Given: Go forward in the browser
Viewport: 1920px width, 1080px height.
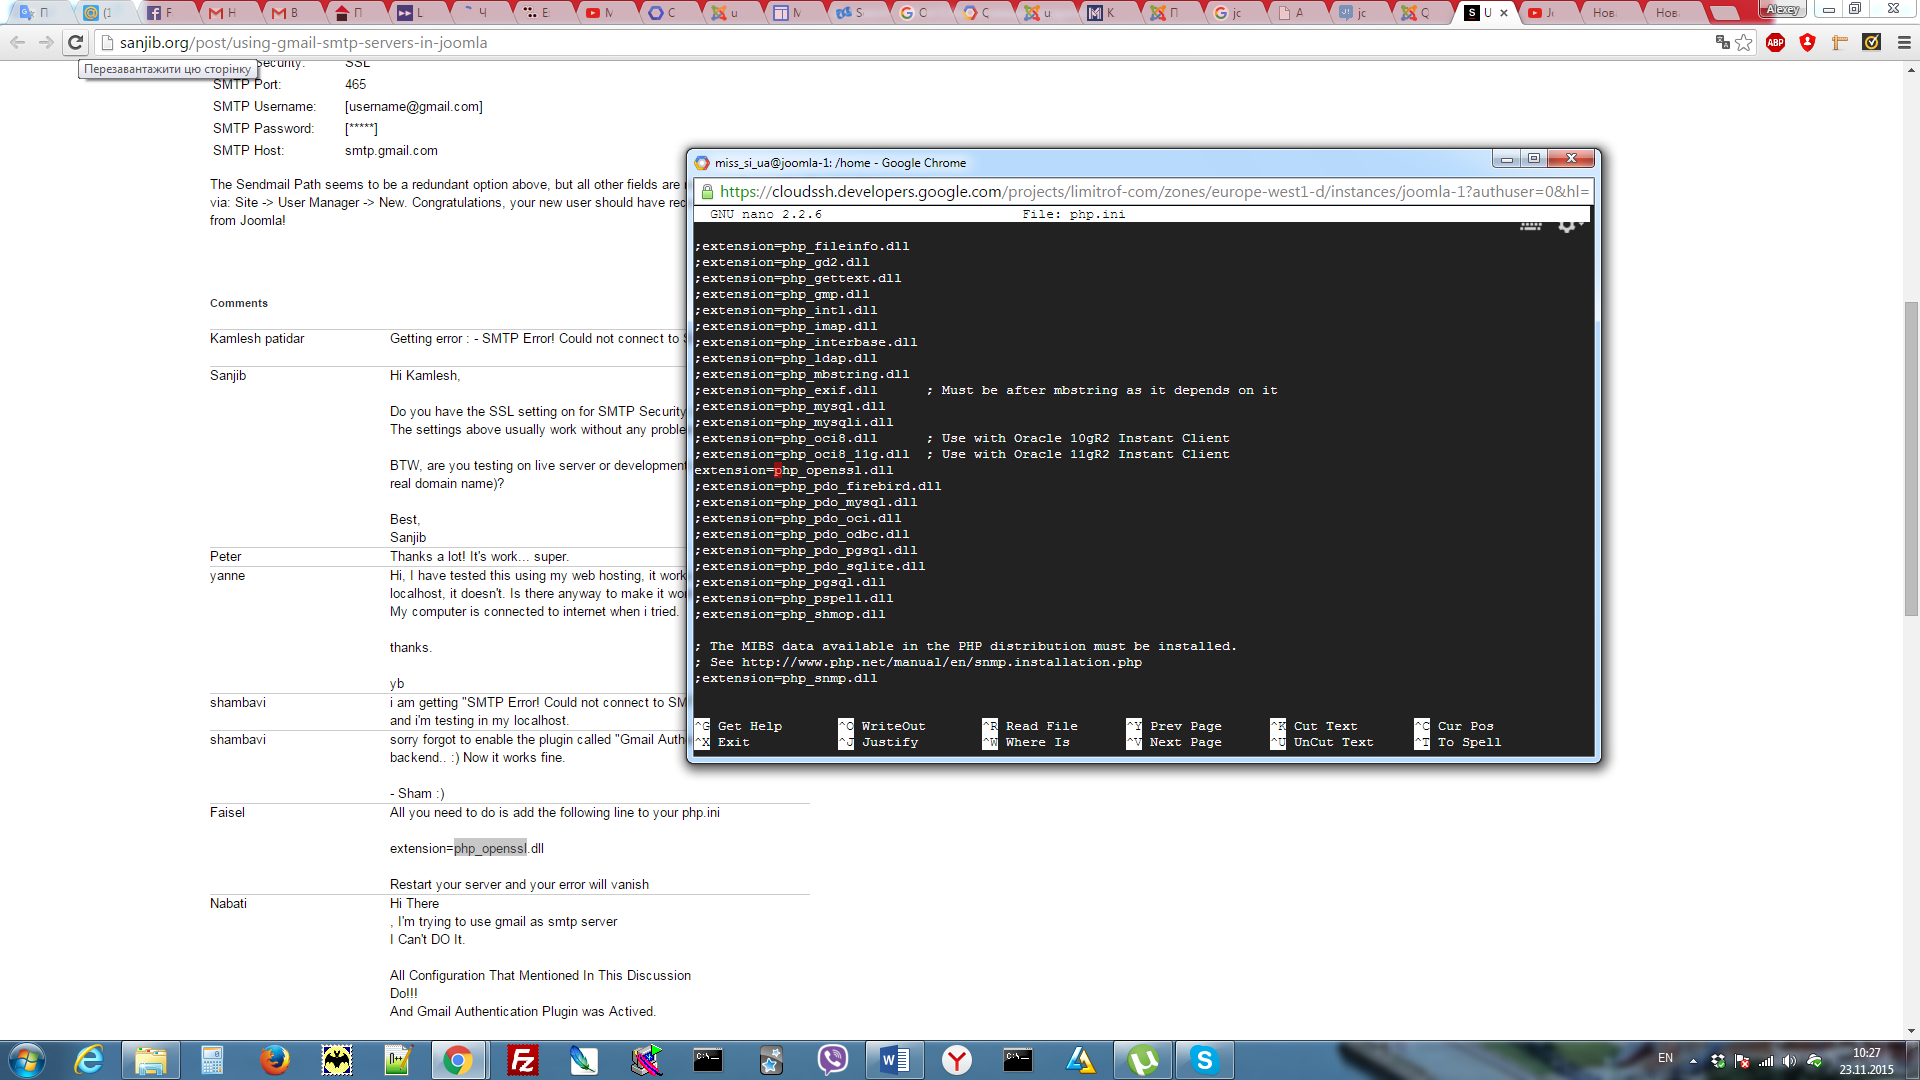Looking at the screenshot, I should (46, 42).
